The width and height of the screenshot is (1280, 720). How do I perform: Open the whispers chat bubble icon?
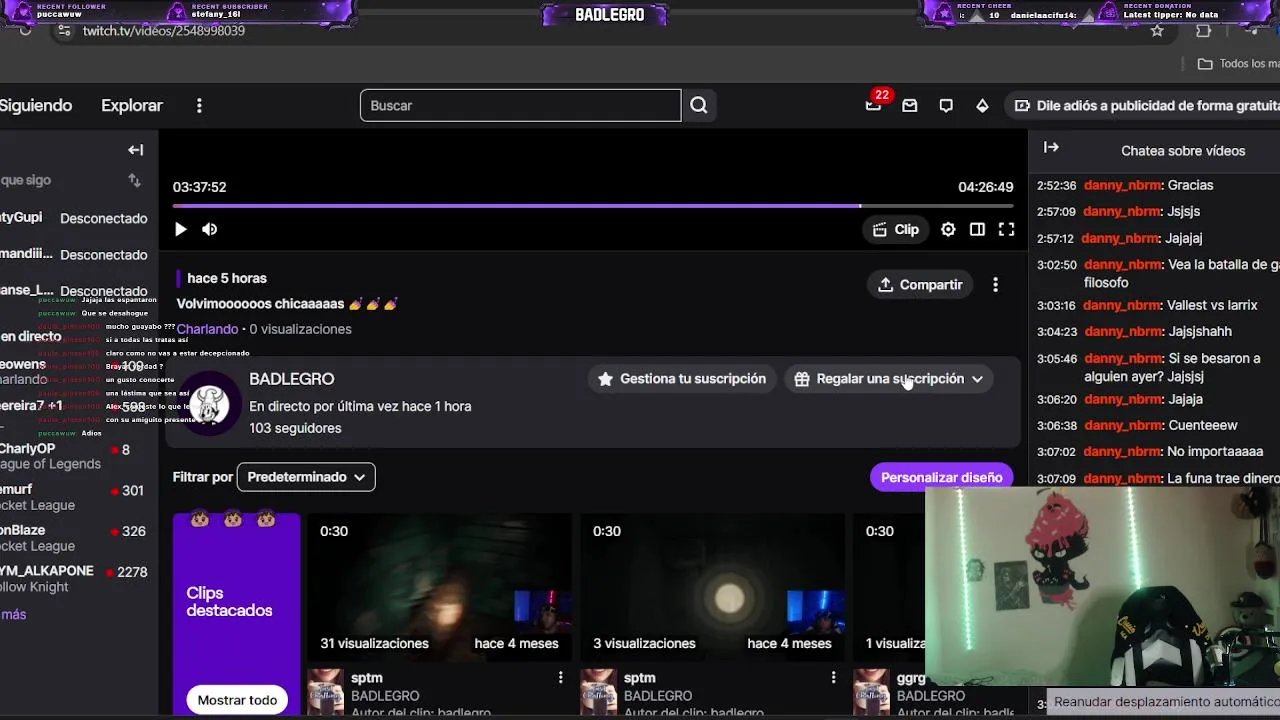pyautogui.click(x=946, y=105)
